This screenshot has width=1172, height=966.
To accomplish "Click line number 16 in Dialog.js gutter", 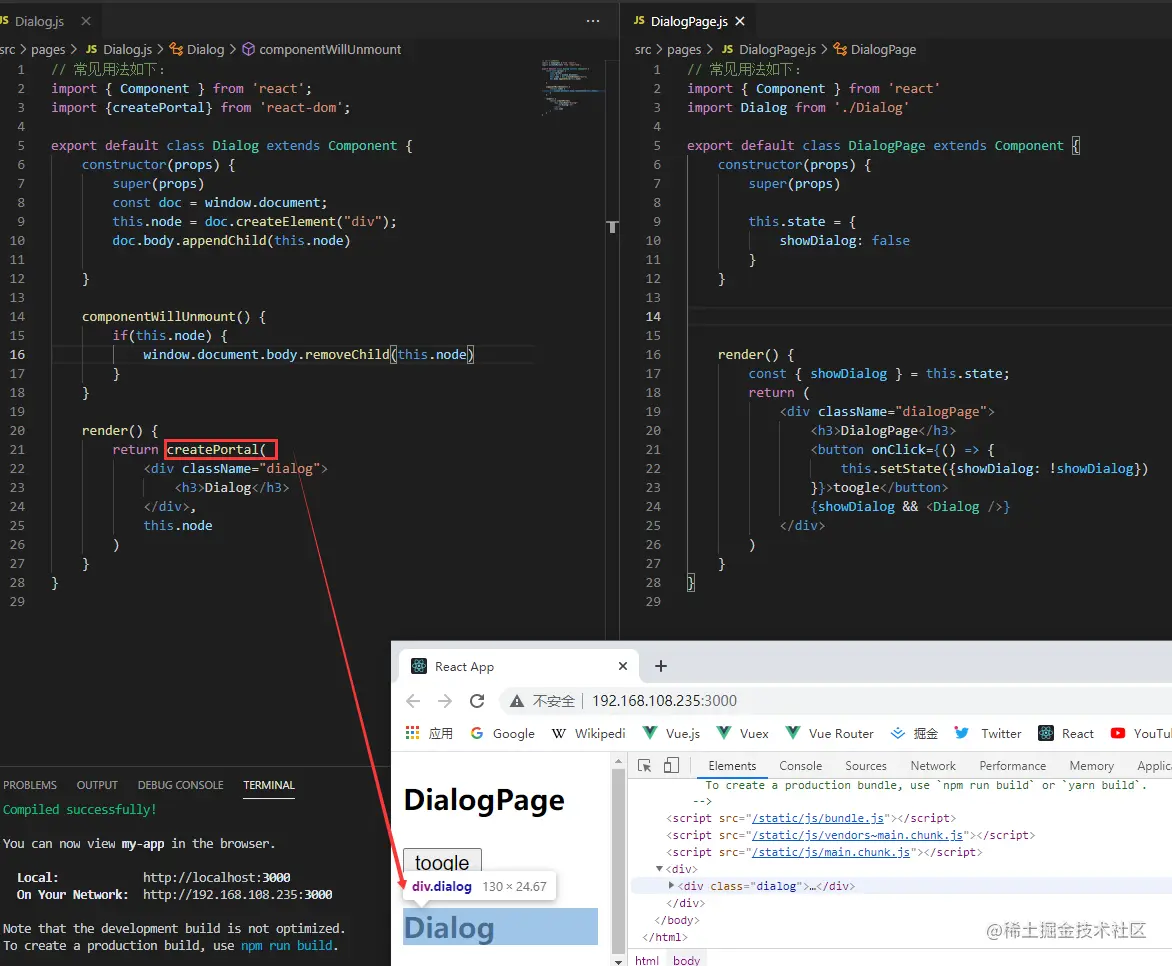I will click(x=17, y=354).
